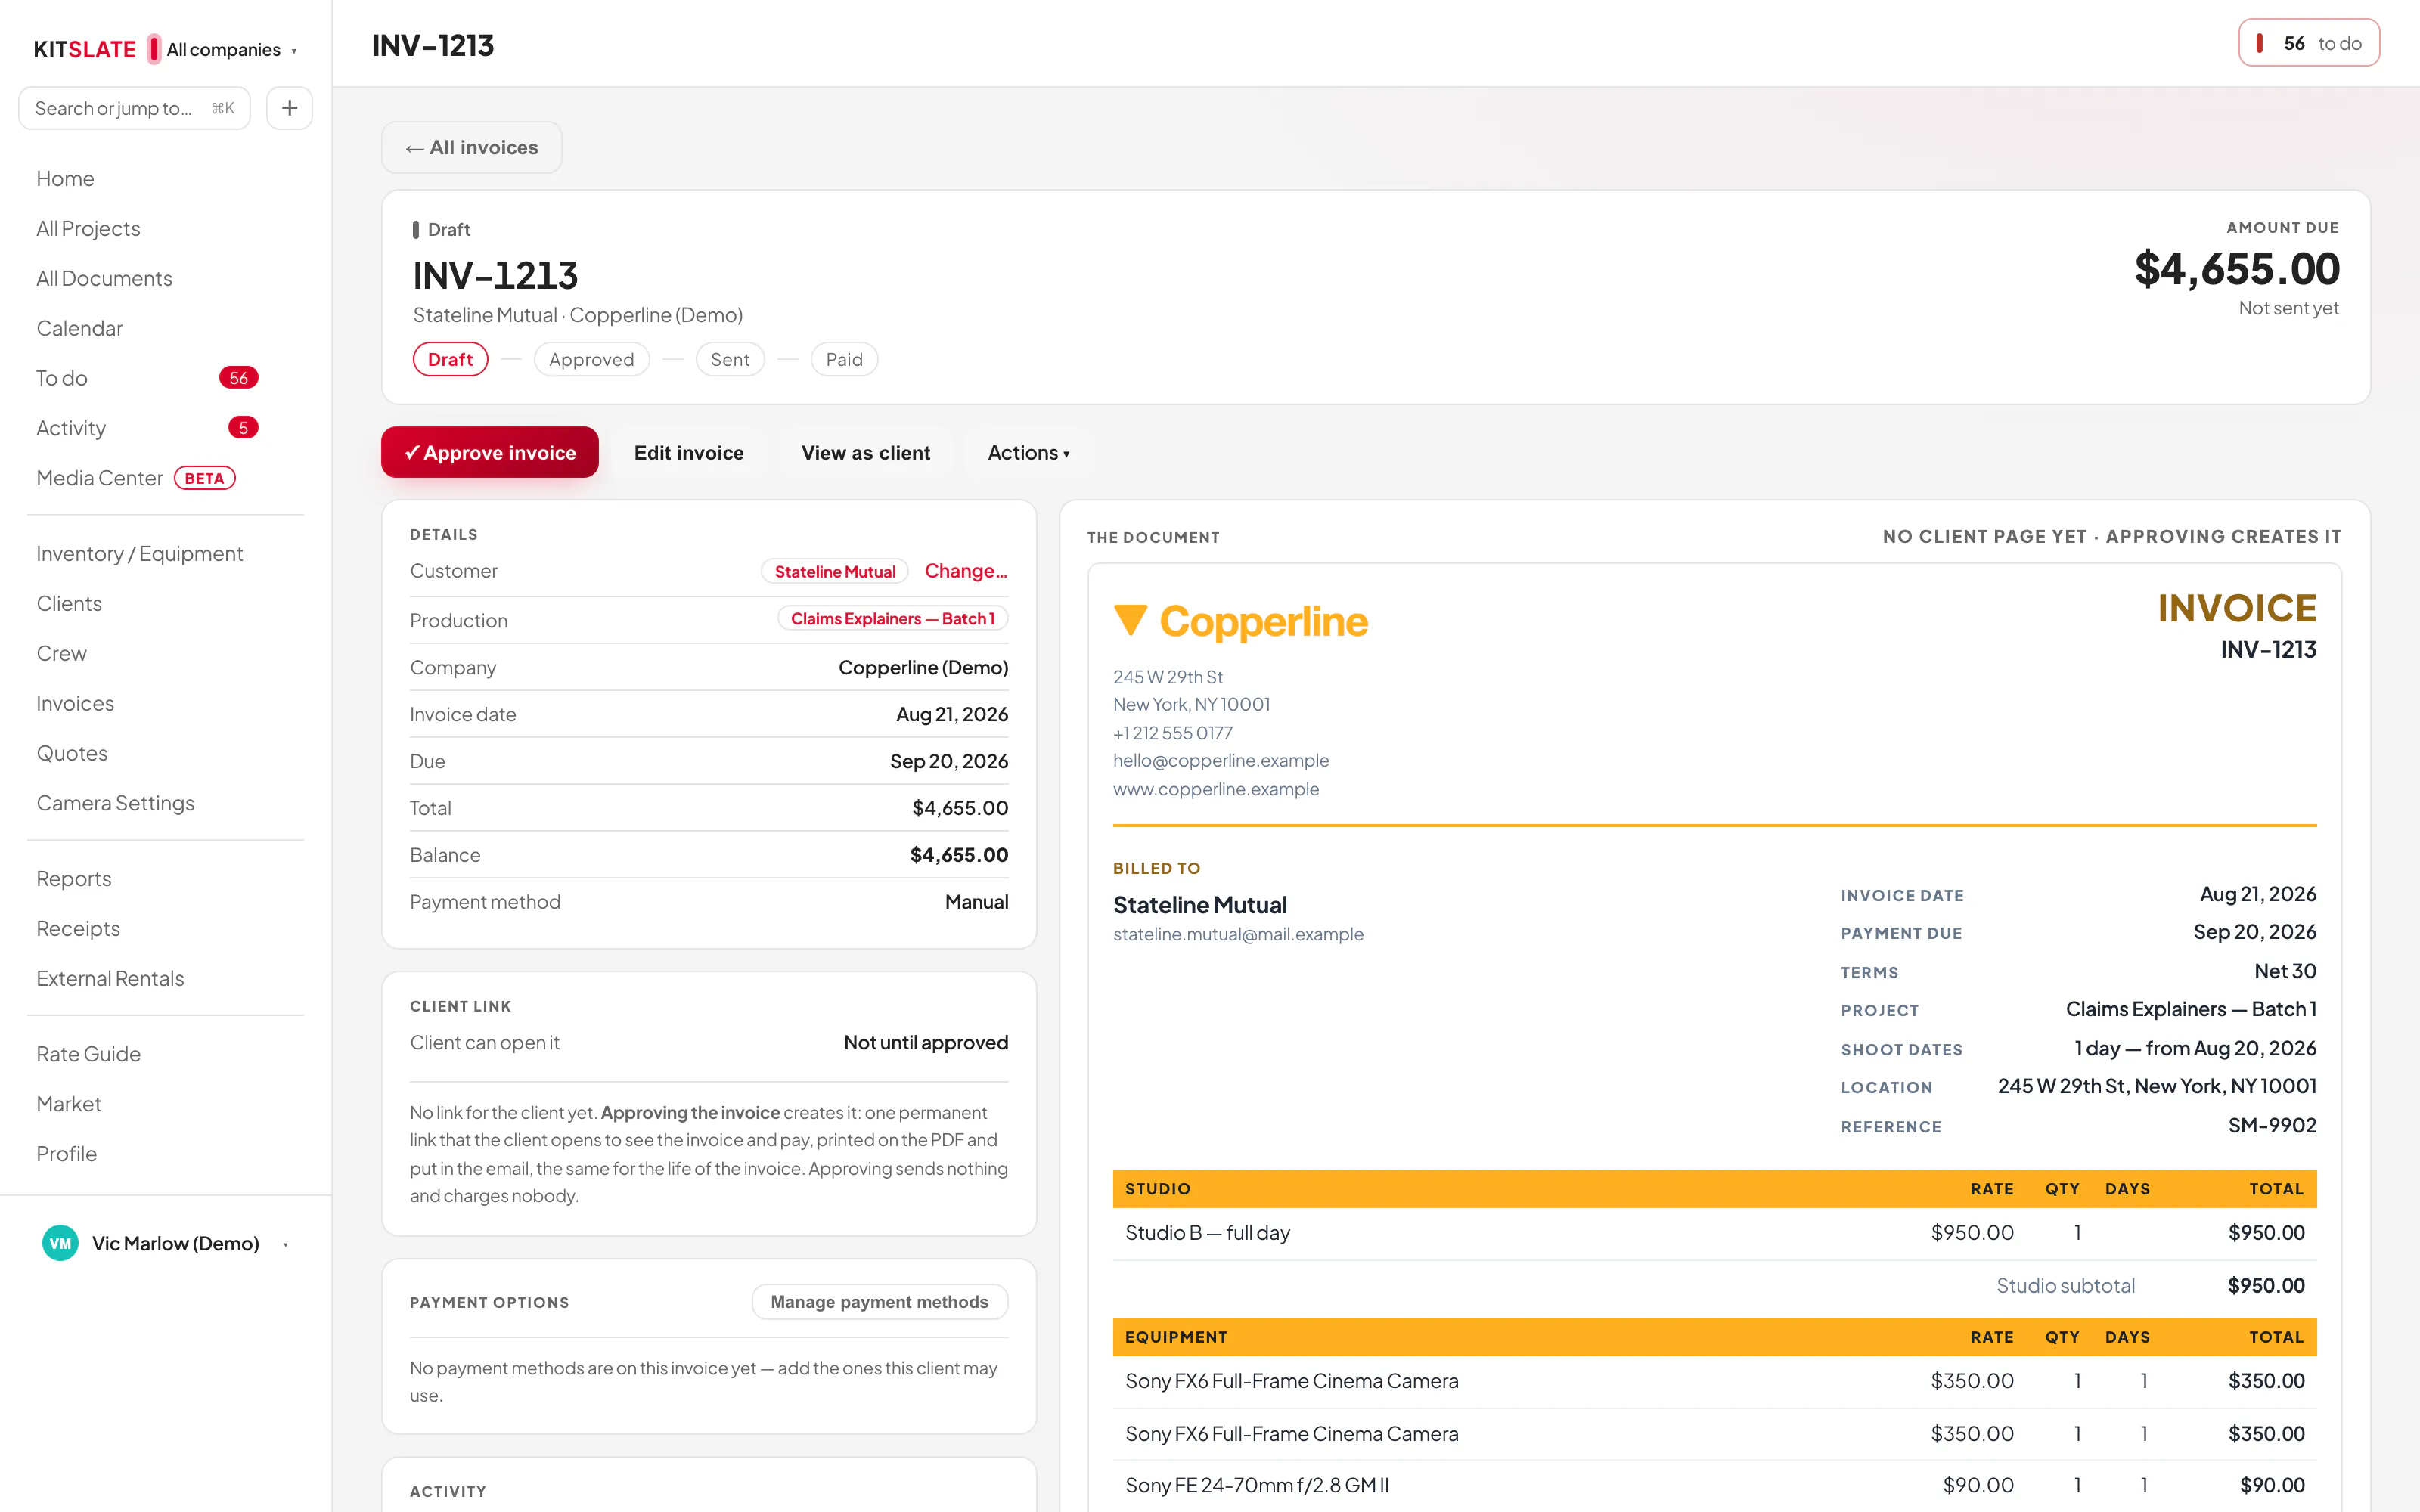
Task: Open the Stateline Mutual customer chip
Action: [835, 571]
